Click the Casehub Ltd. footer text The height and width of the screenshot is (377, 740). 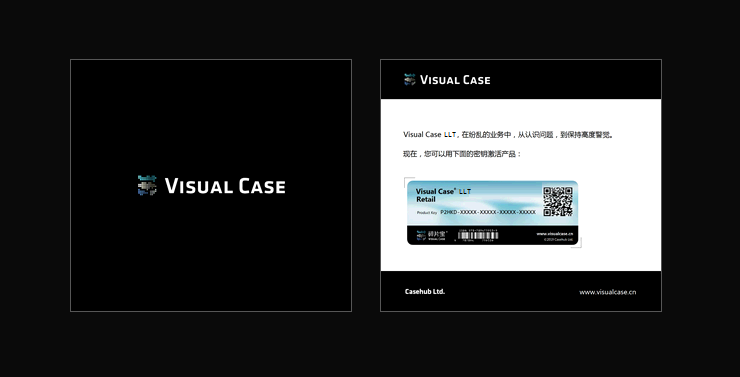tap(425, 292)
